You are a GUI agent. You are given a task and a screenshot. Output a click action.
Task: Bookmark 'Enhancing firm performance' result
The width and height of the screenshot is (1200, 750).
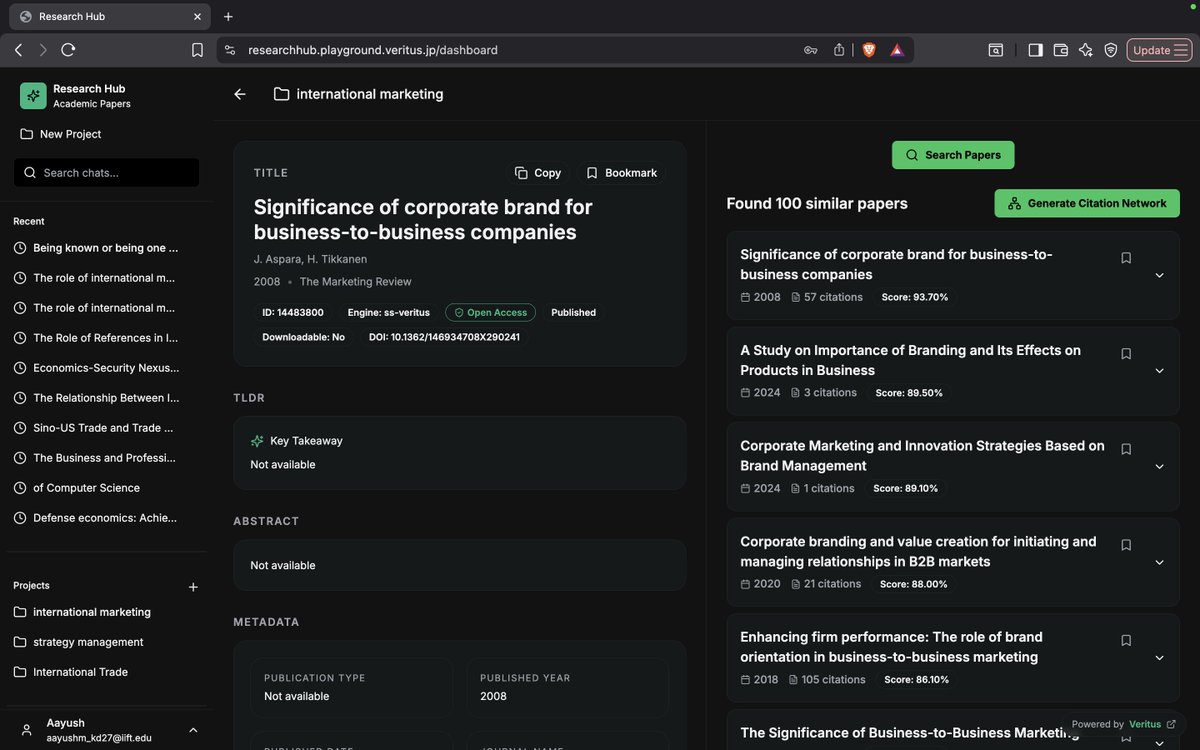pyautogui.click(x=1126, y=640)
